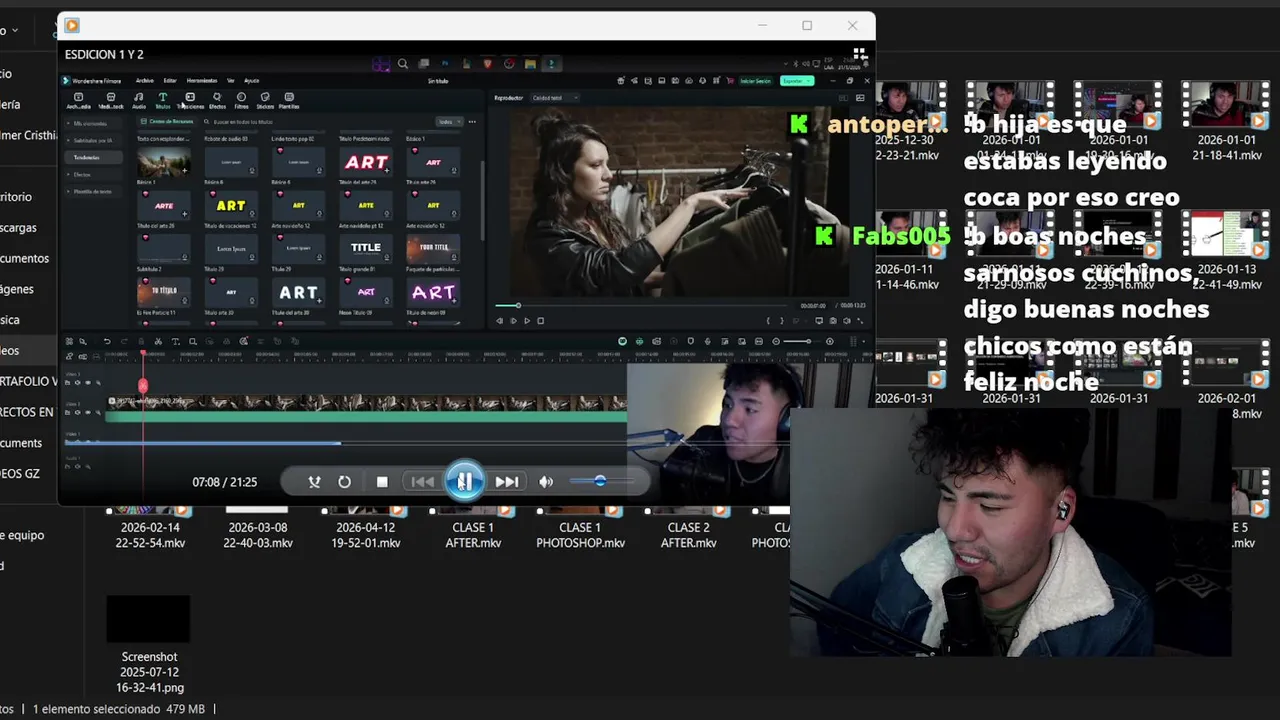Click the search icon in recorded taskbar
This screenshot has width=1280, height=720.
[x=403, y=63]
